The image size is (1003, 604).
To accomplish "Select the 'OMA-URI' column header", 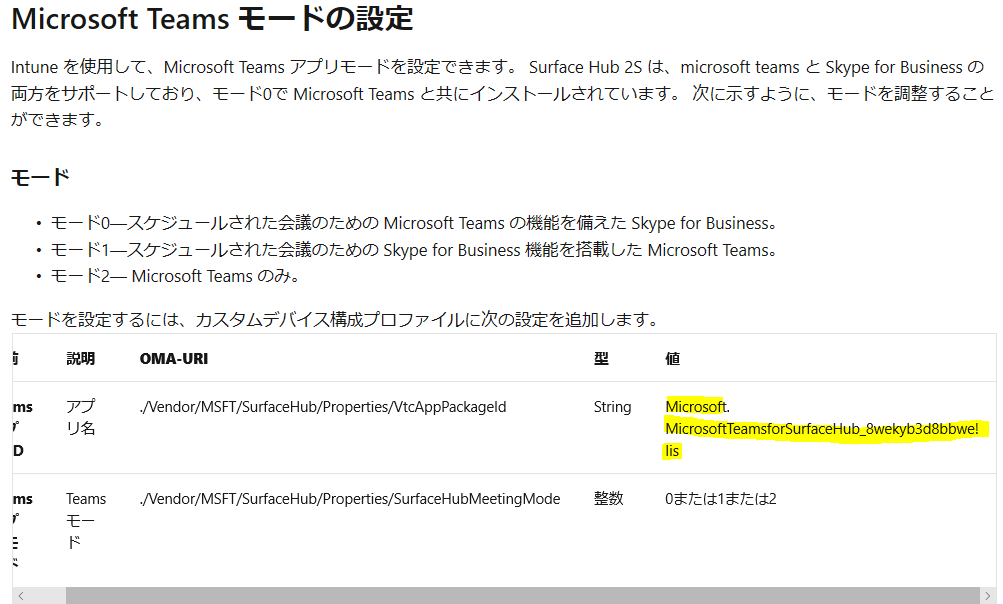I will 174,358.
